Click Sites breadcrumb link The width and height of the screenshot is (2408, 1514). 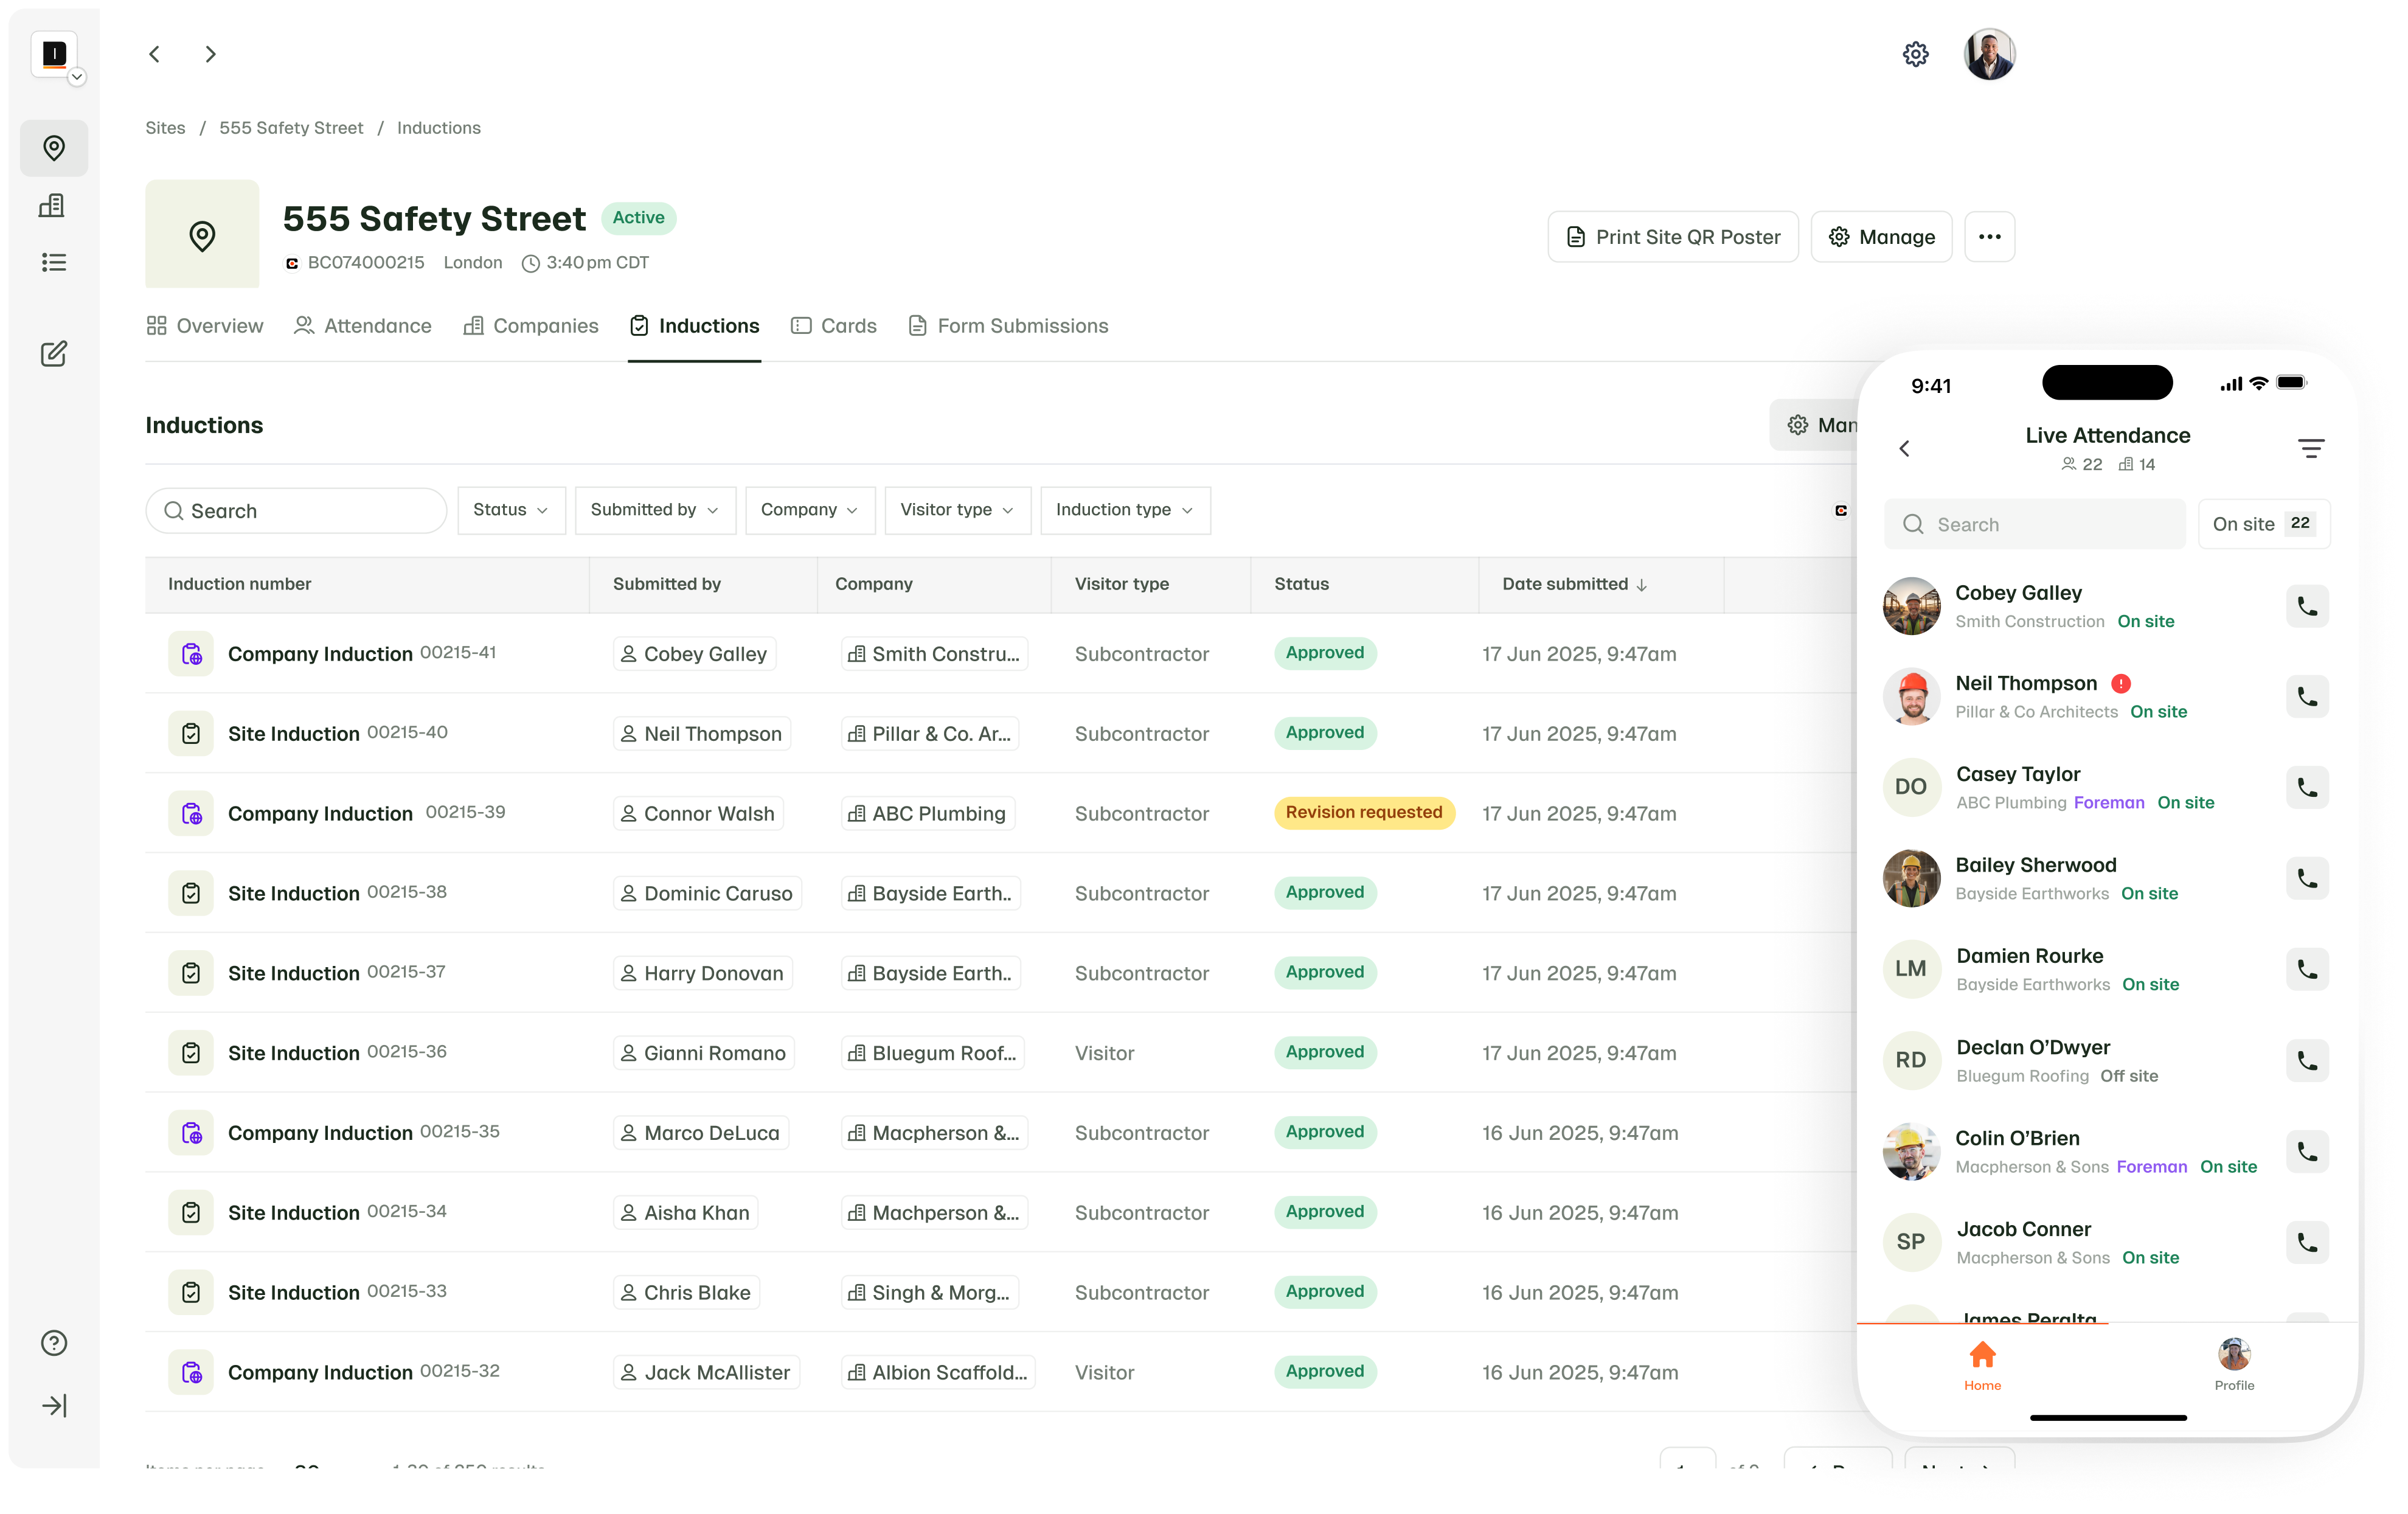coord(165,128)
